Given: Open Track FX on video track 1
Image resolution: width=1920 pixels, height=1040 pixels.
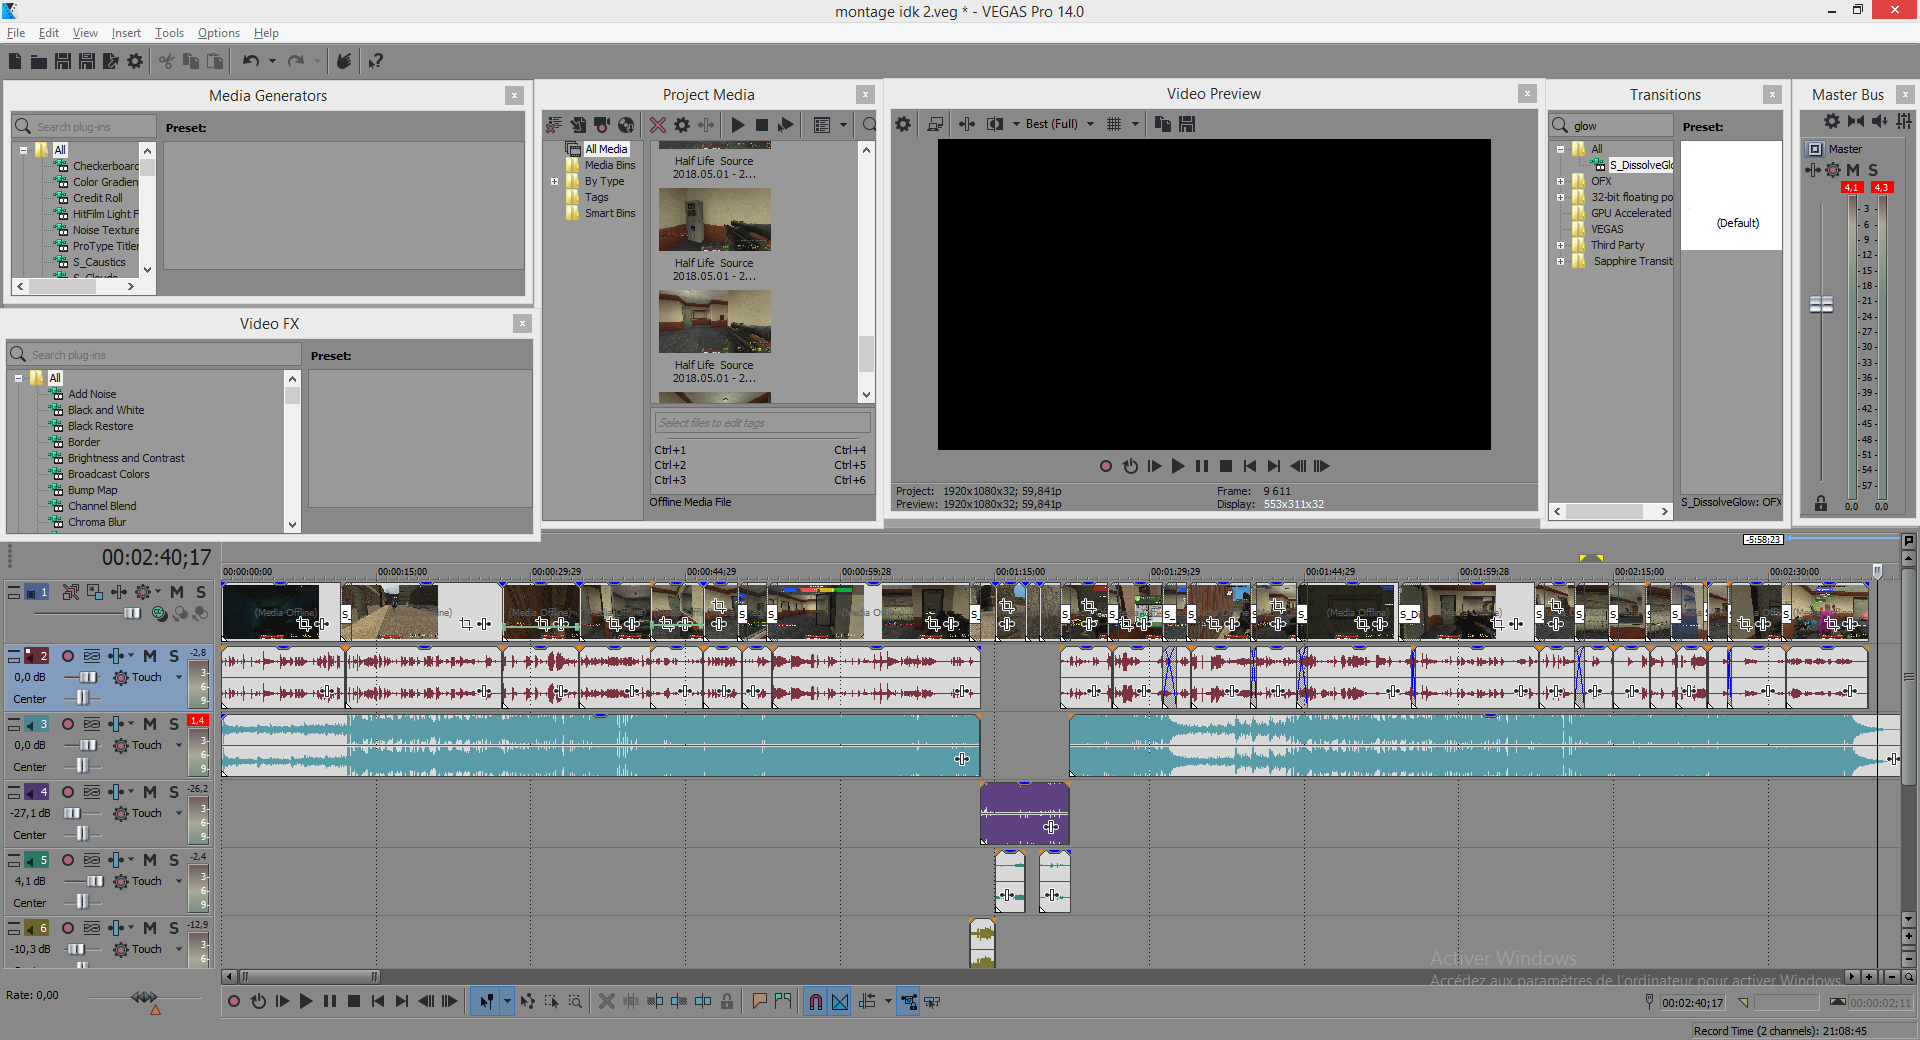Looking at the screenshot, I should (119, 592).
